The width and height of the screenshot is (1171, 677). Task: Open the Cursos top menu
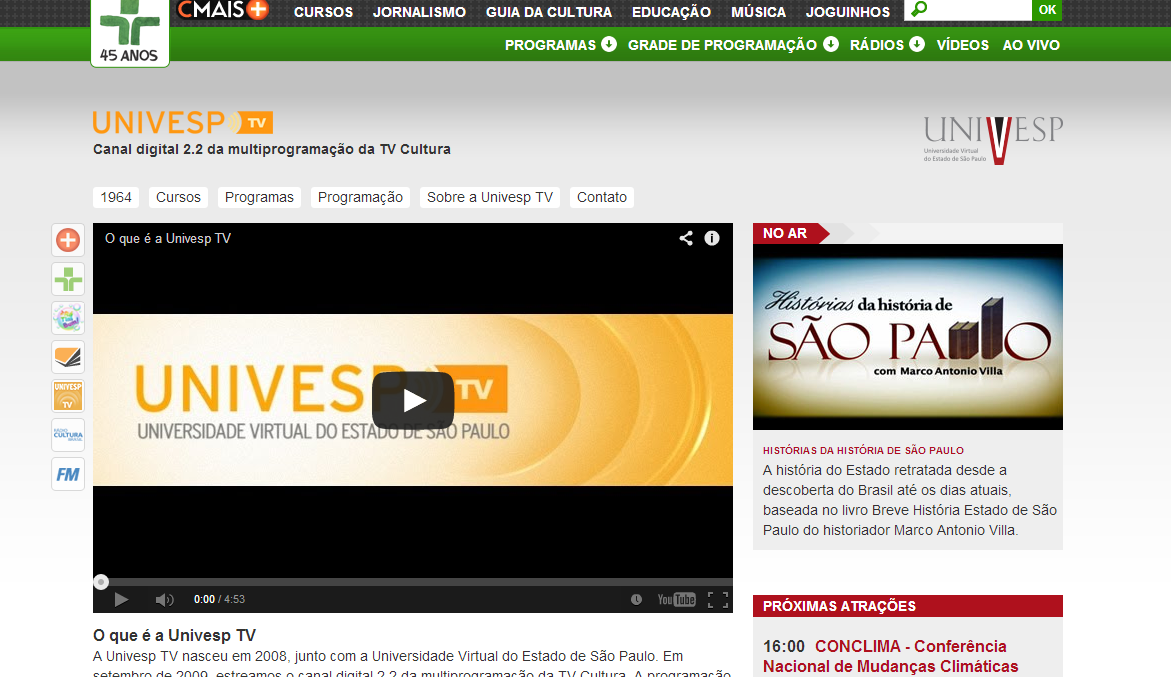pyautogui.click(x=323, y=12)
